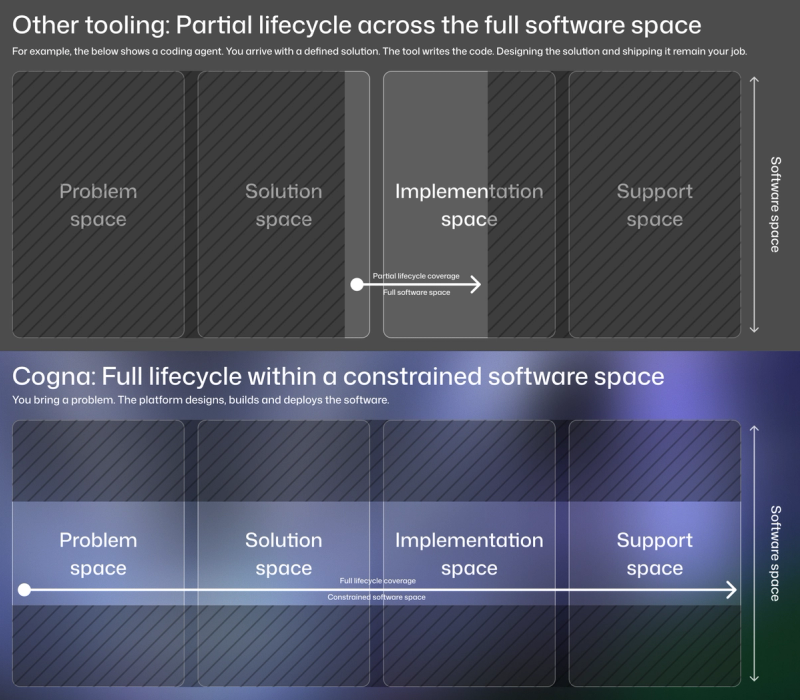800x700 pixels.
Task: Click the 'Full lifecycle coverage' label
Action: (378, 581)
